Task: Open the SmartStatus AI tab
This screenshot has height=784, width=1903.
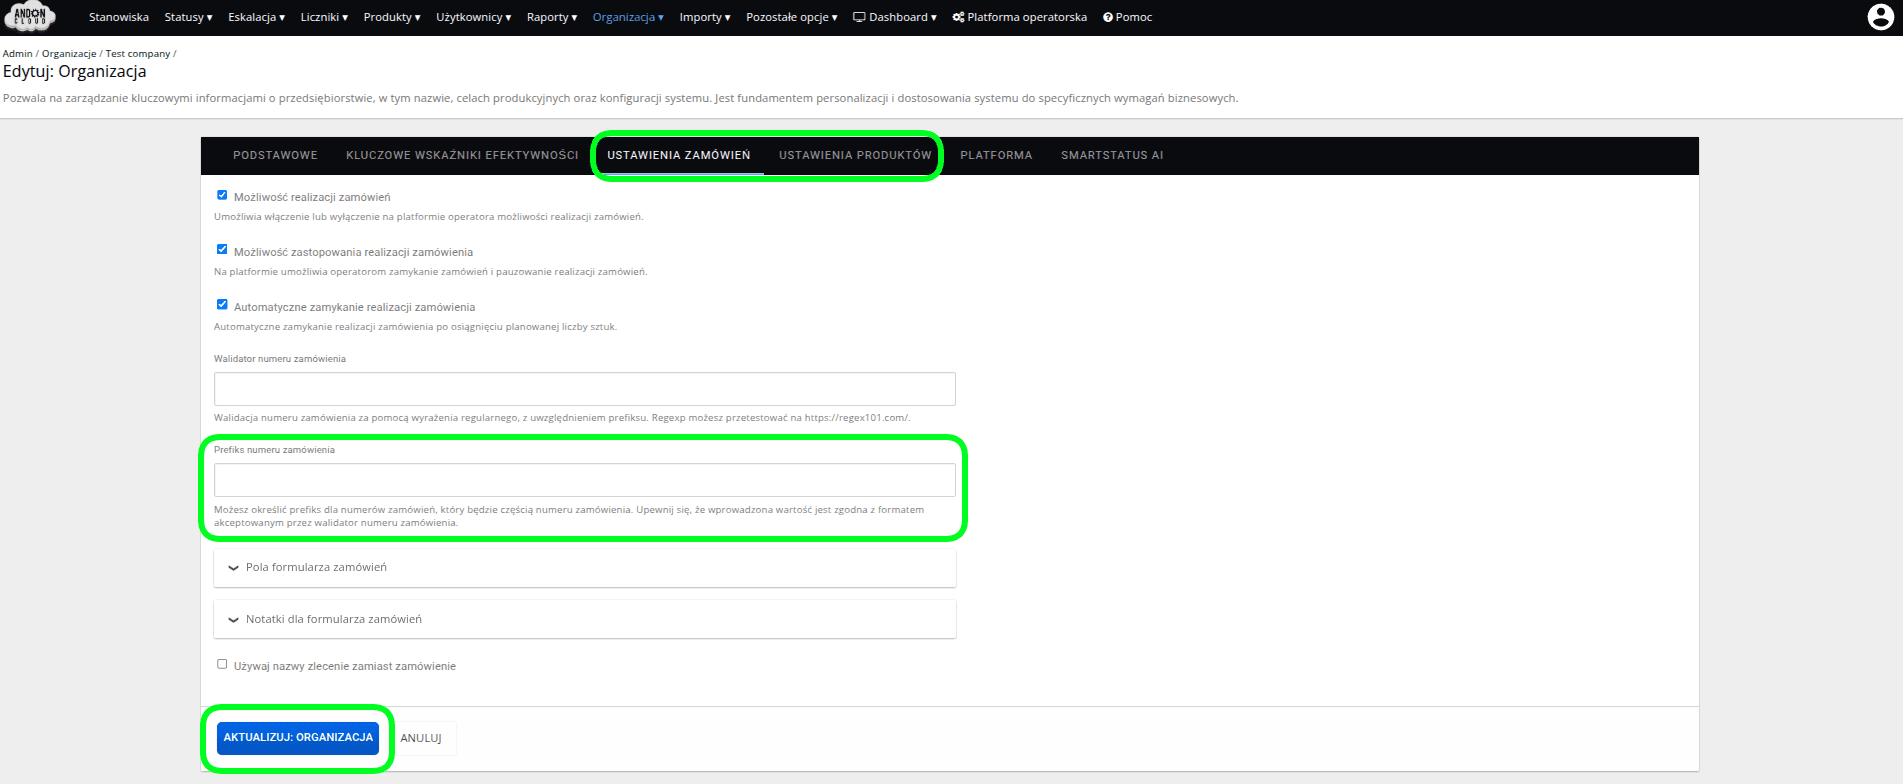Action: click(1111, 155)
